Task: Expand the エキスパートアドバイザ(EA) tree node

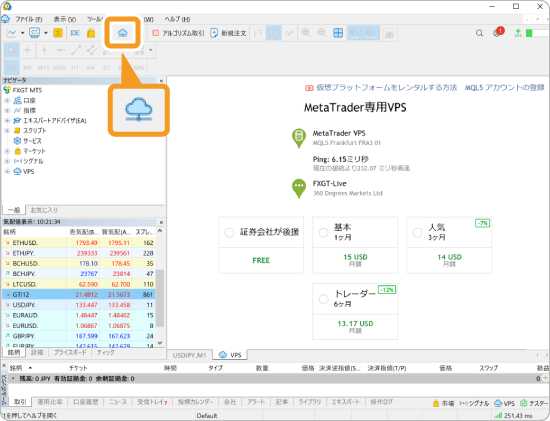Action: pos(7,120)
